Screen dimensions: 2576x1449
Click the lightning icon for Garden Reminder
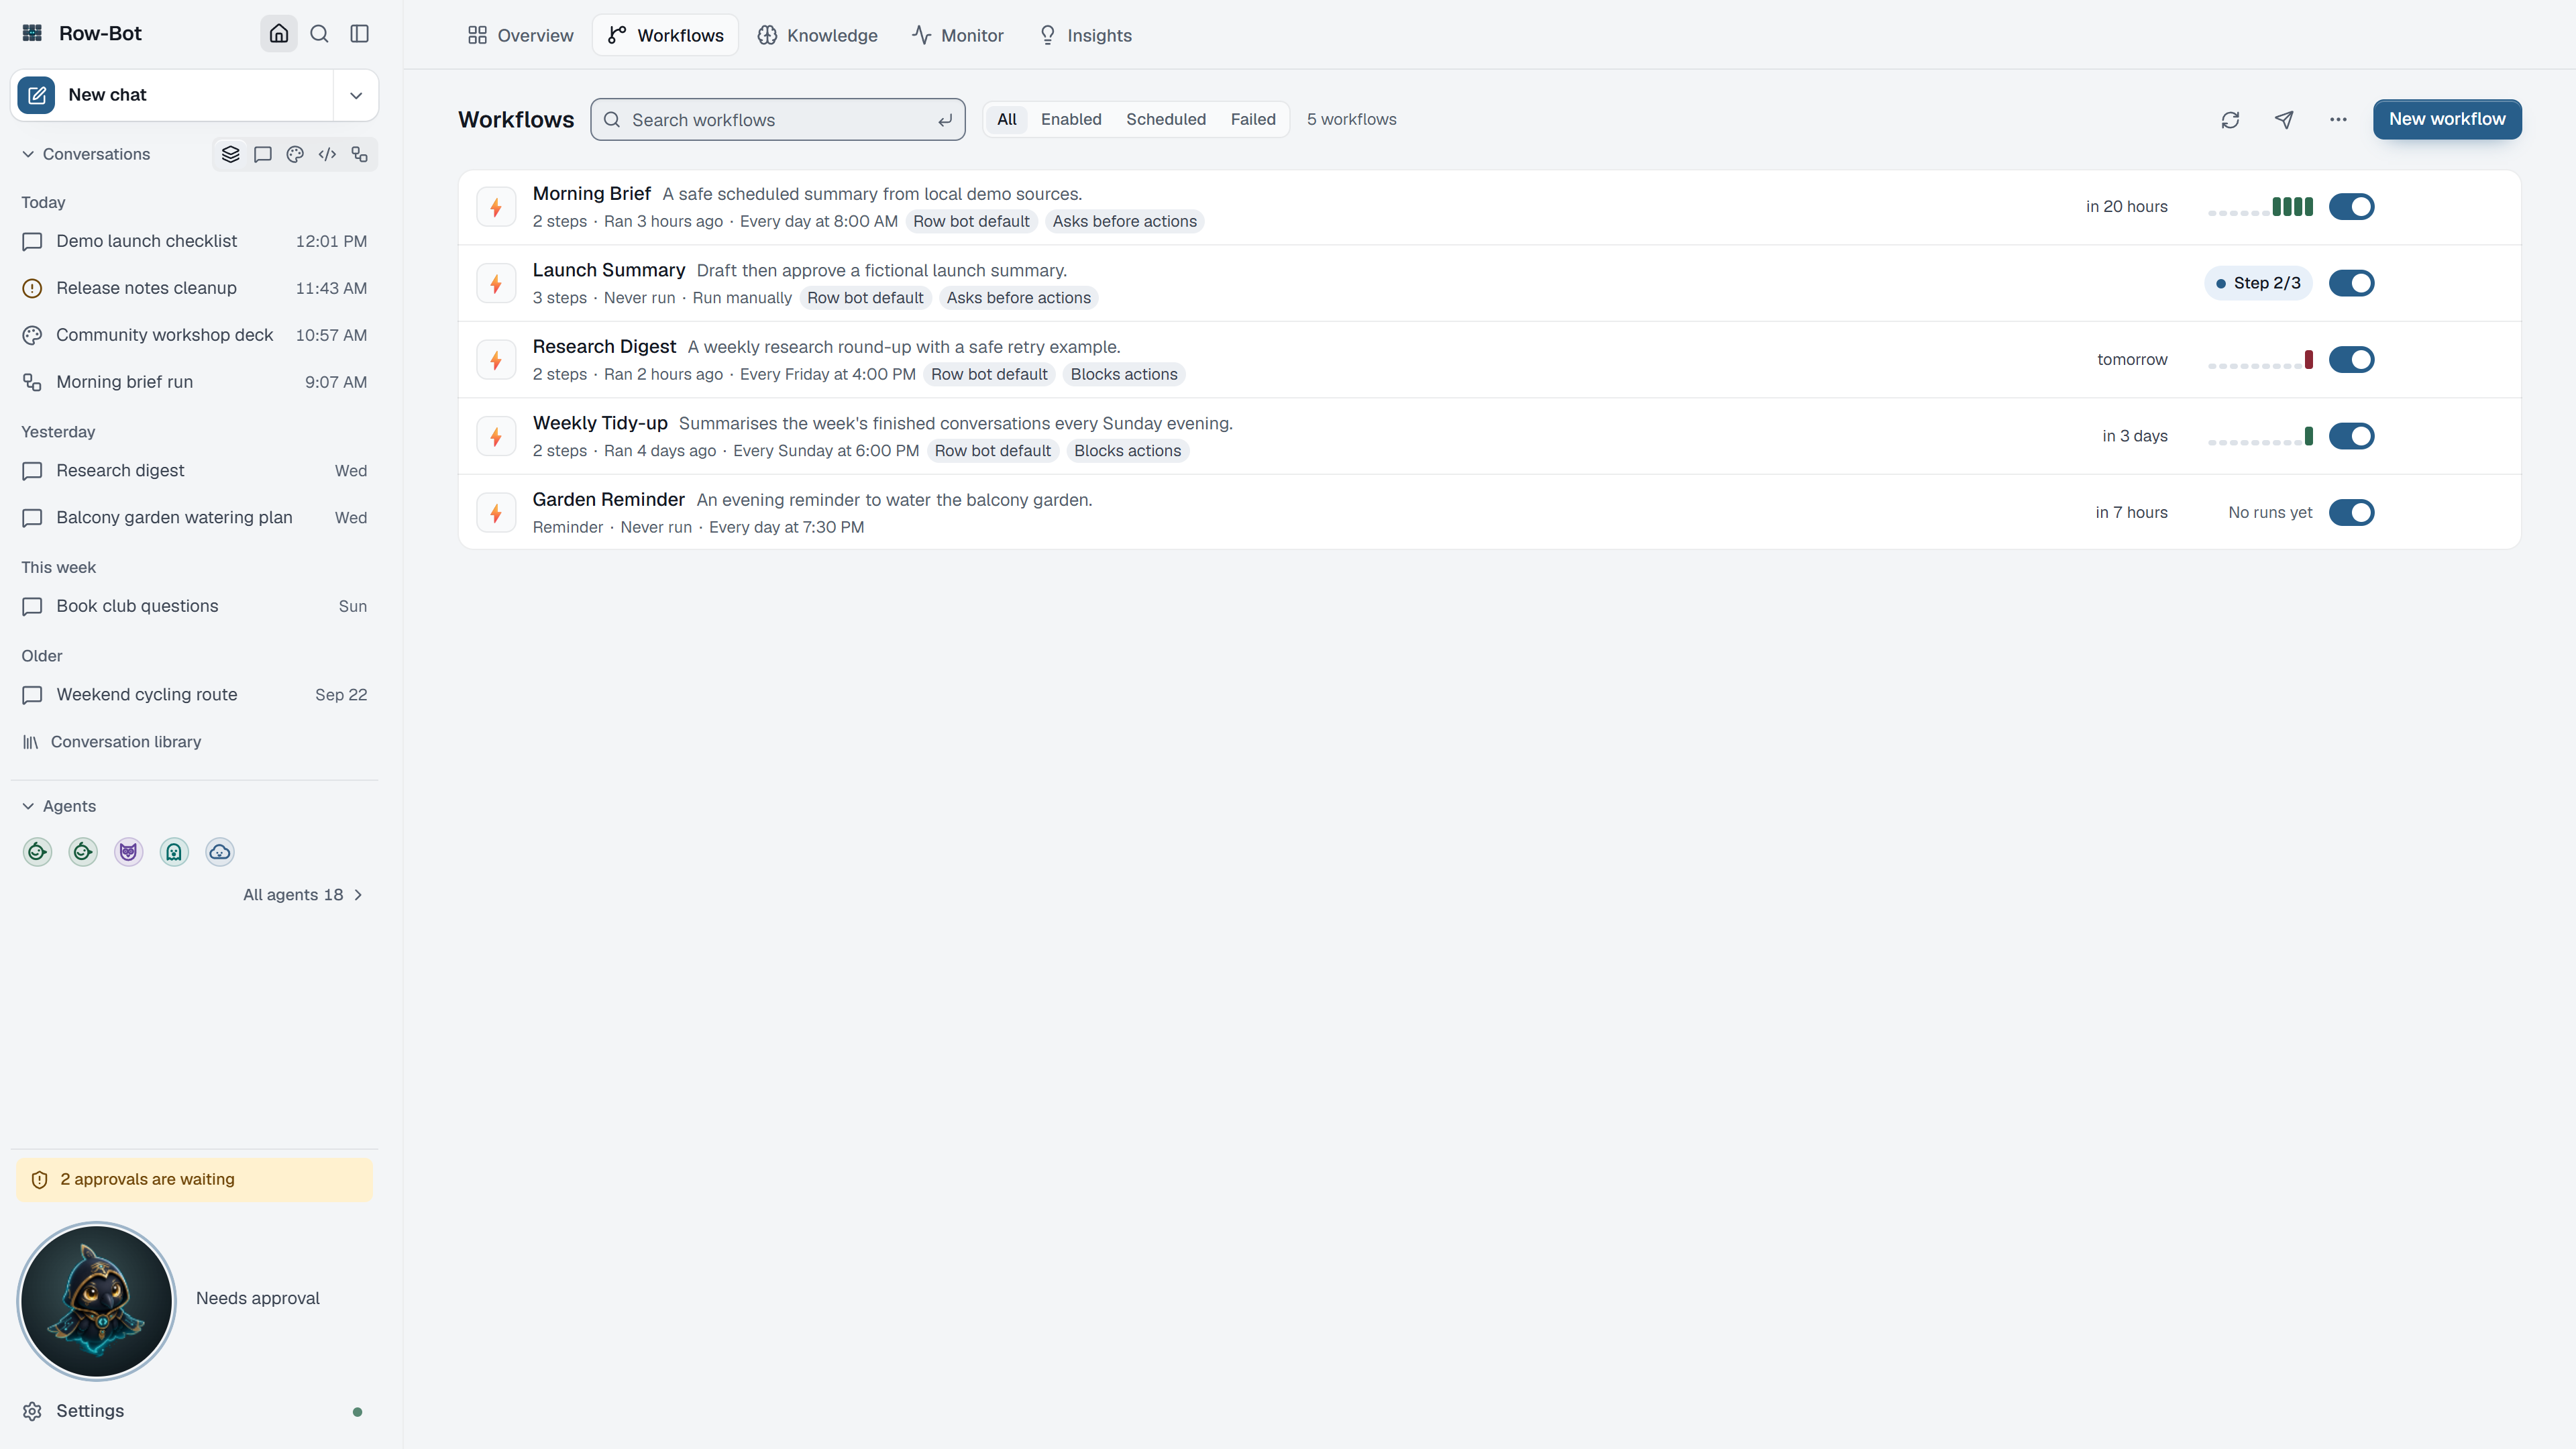[x=496, y=513]
